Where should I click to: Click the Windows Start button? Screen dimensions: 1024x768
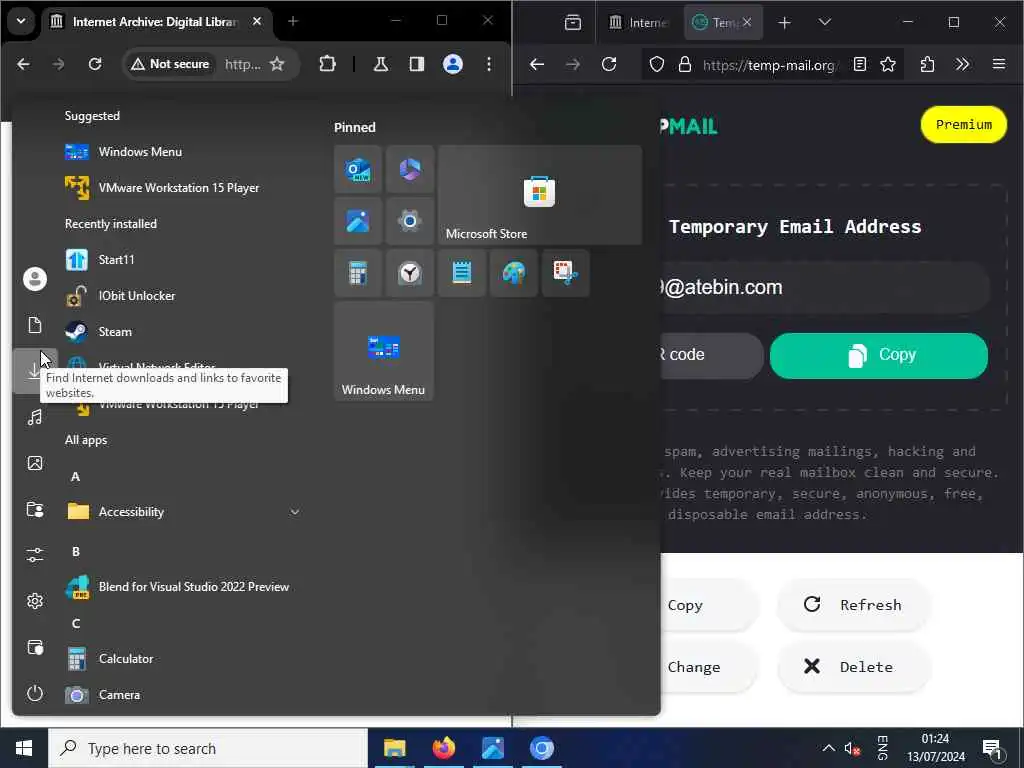click(24, 748)
